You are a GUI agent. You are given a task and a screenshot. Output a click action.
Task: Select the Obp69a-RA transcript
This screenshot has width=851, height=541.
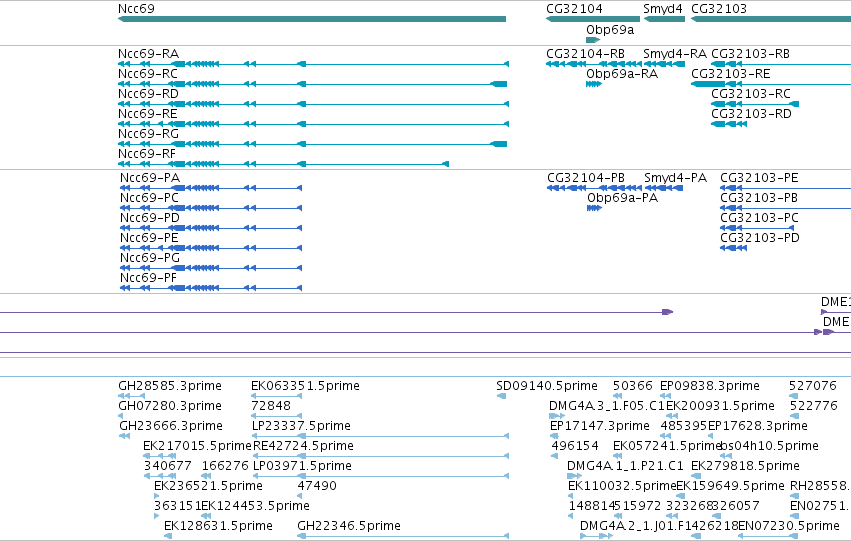coord(594,84)
